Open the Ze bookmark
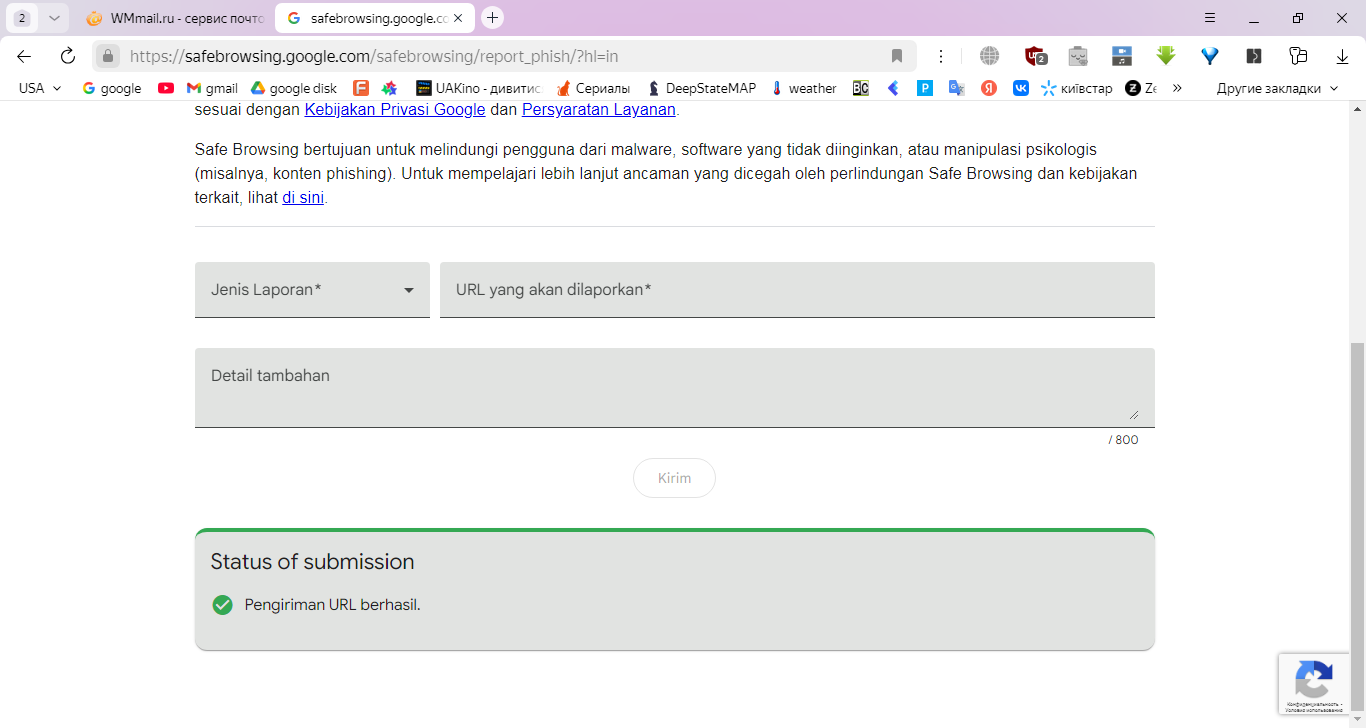This screenshot has height=728, width=1366. coord(1141,88)
